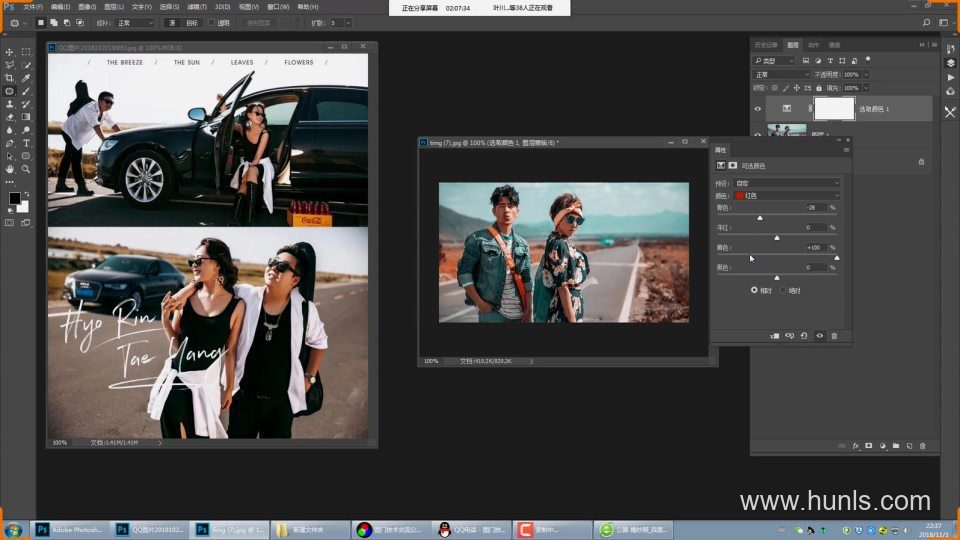Screen dimensions: 960x540
Task: Select the Eyedropper tool
Action: 26,78
